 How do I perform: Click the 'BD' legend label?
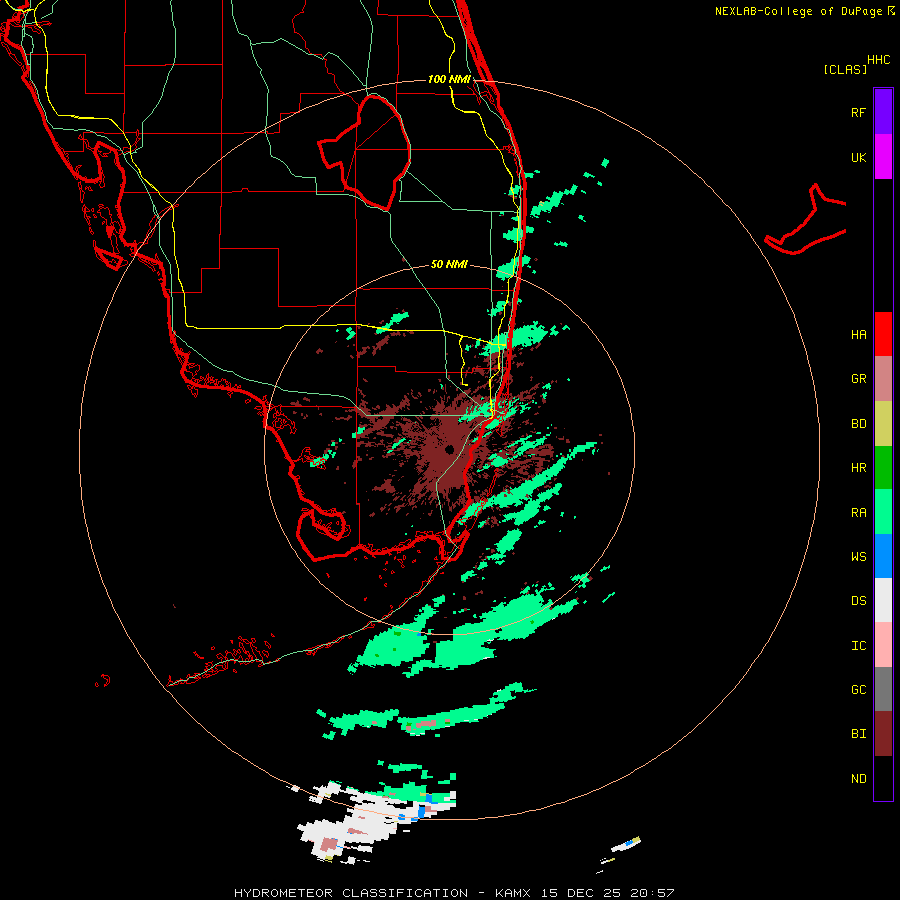point(858,424)
